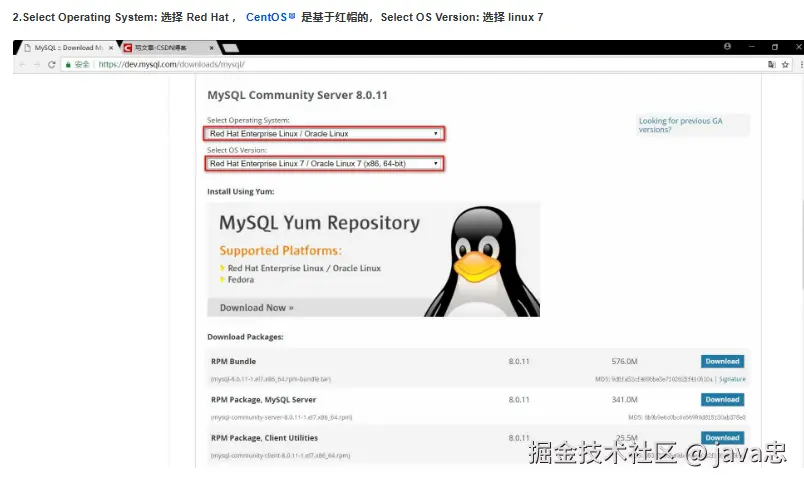
Task: Download the RPM Package, Client Utilities
Action: pos(722,437)
